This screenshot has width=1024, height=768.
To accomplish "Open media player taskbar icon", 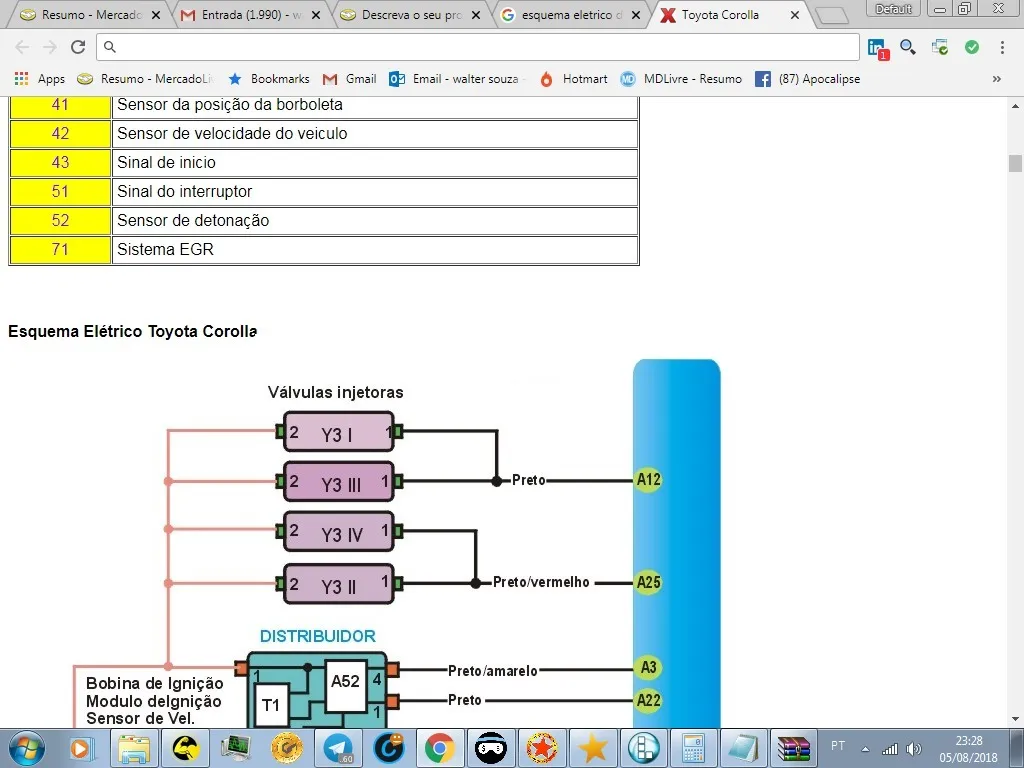I will (x=82, y=748).
